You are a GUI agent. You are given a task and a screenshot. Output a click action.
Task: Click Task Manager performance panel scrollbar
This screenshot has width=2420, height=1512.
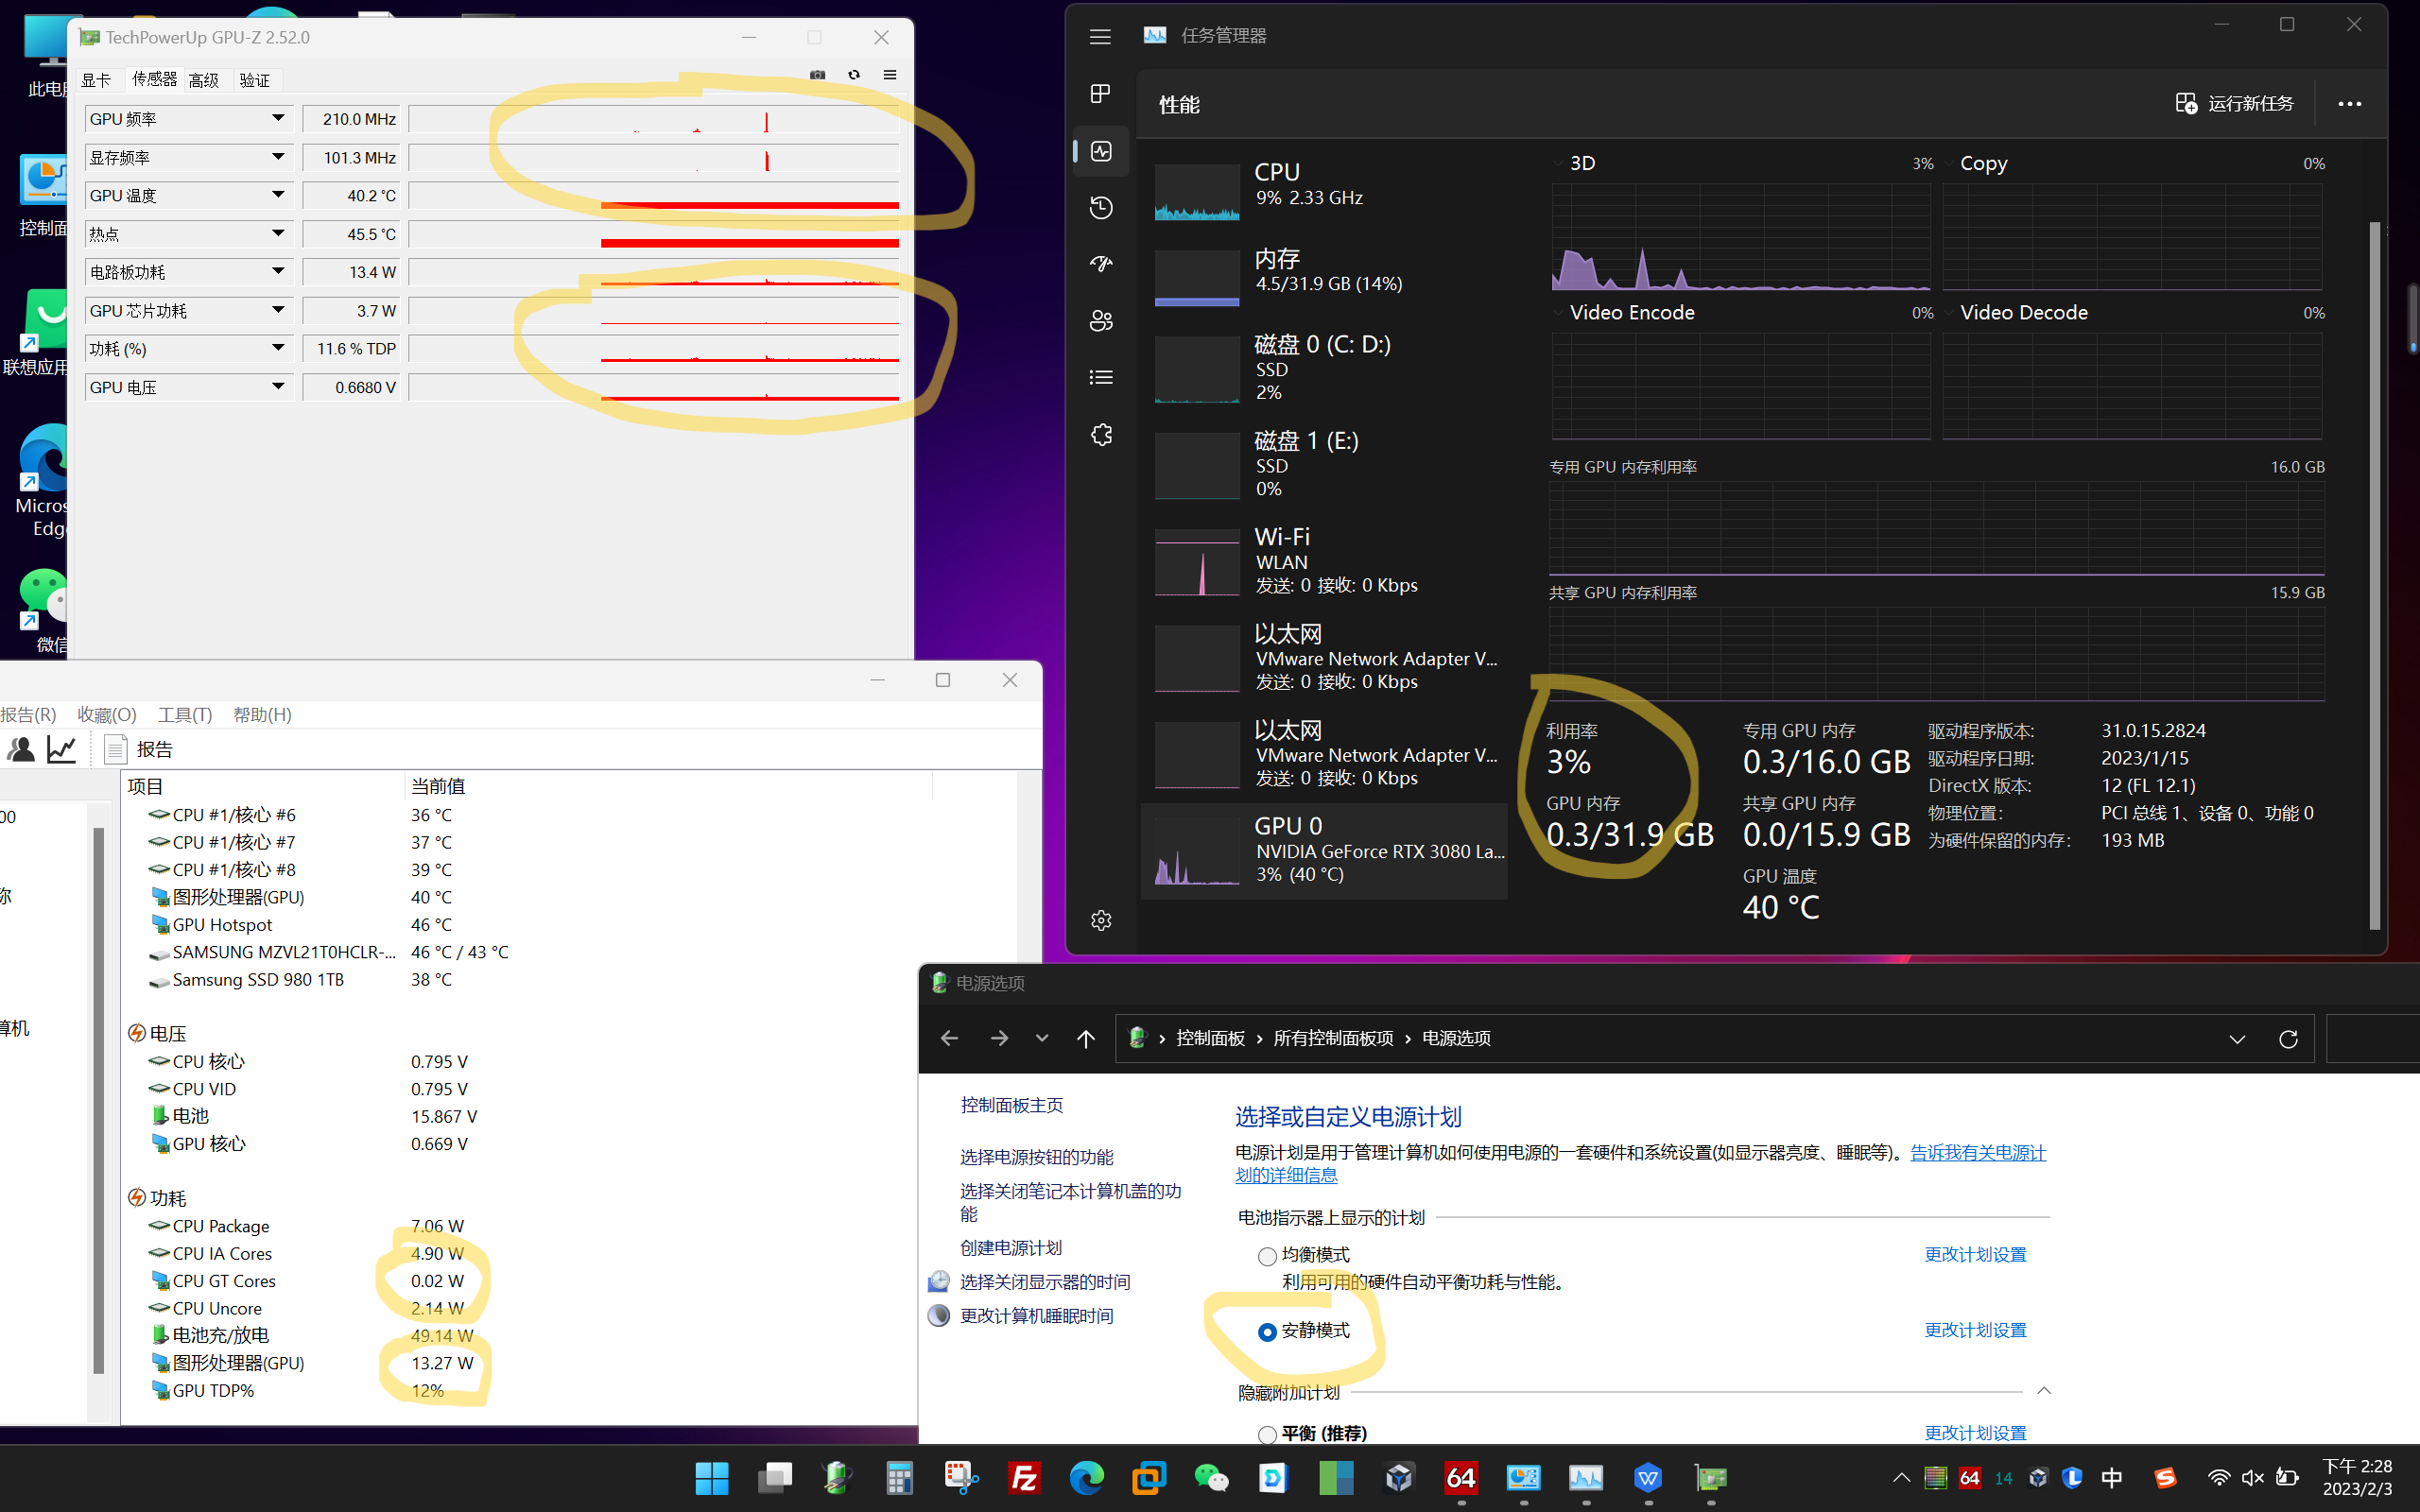pos(2375,575)
